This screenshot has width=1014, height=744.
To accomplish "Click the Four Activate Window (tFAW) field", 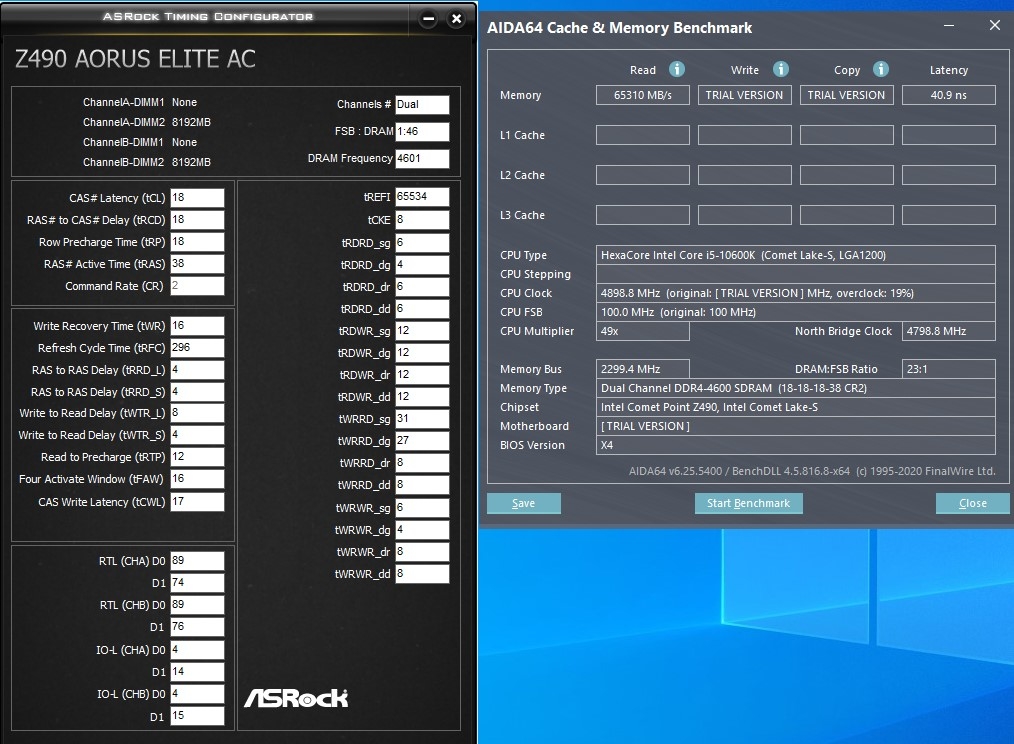I will tap(197, 479).
